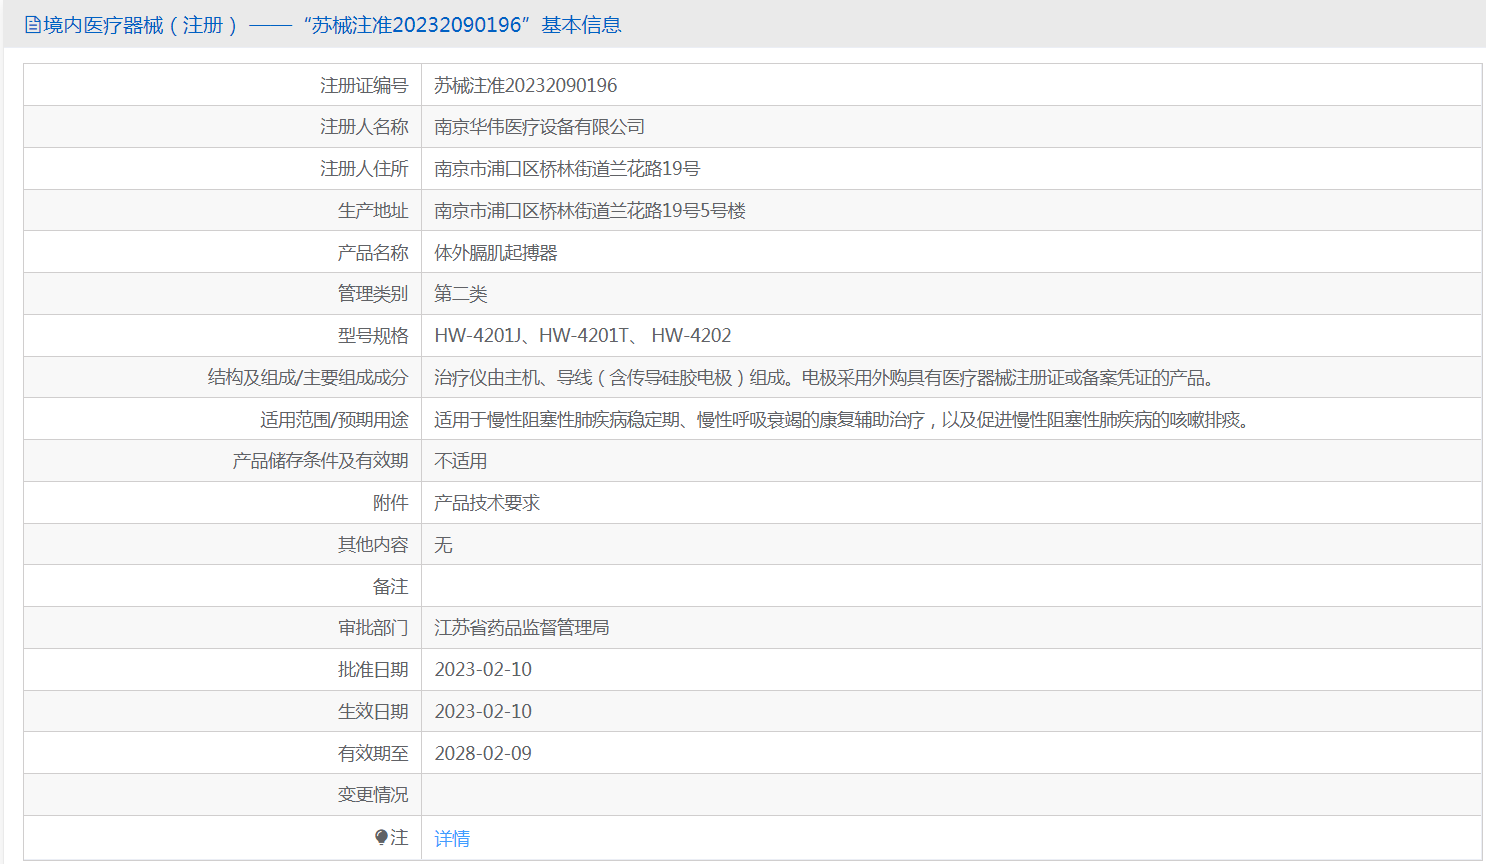1486x864 pixels.
Task: Click the 无 value in 其他内容 row
Action: tap(443, 545)
